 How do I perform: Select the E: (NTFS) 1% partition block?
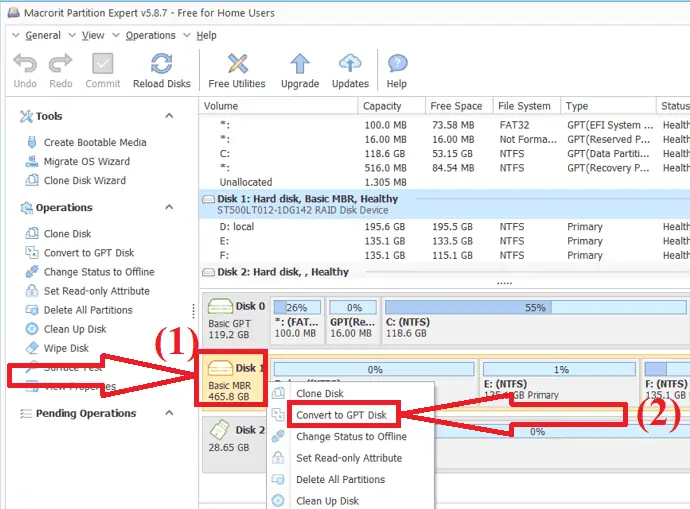click(x=559, y=381)
